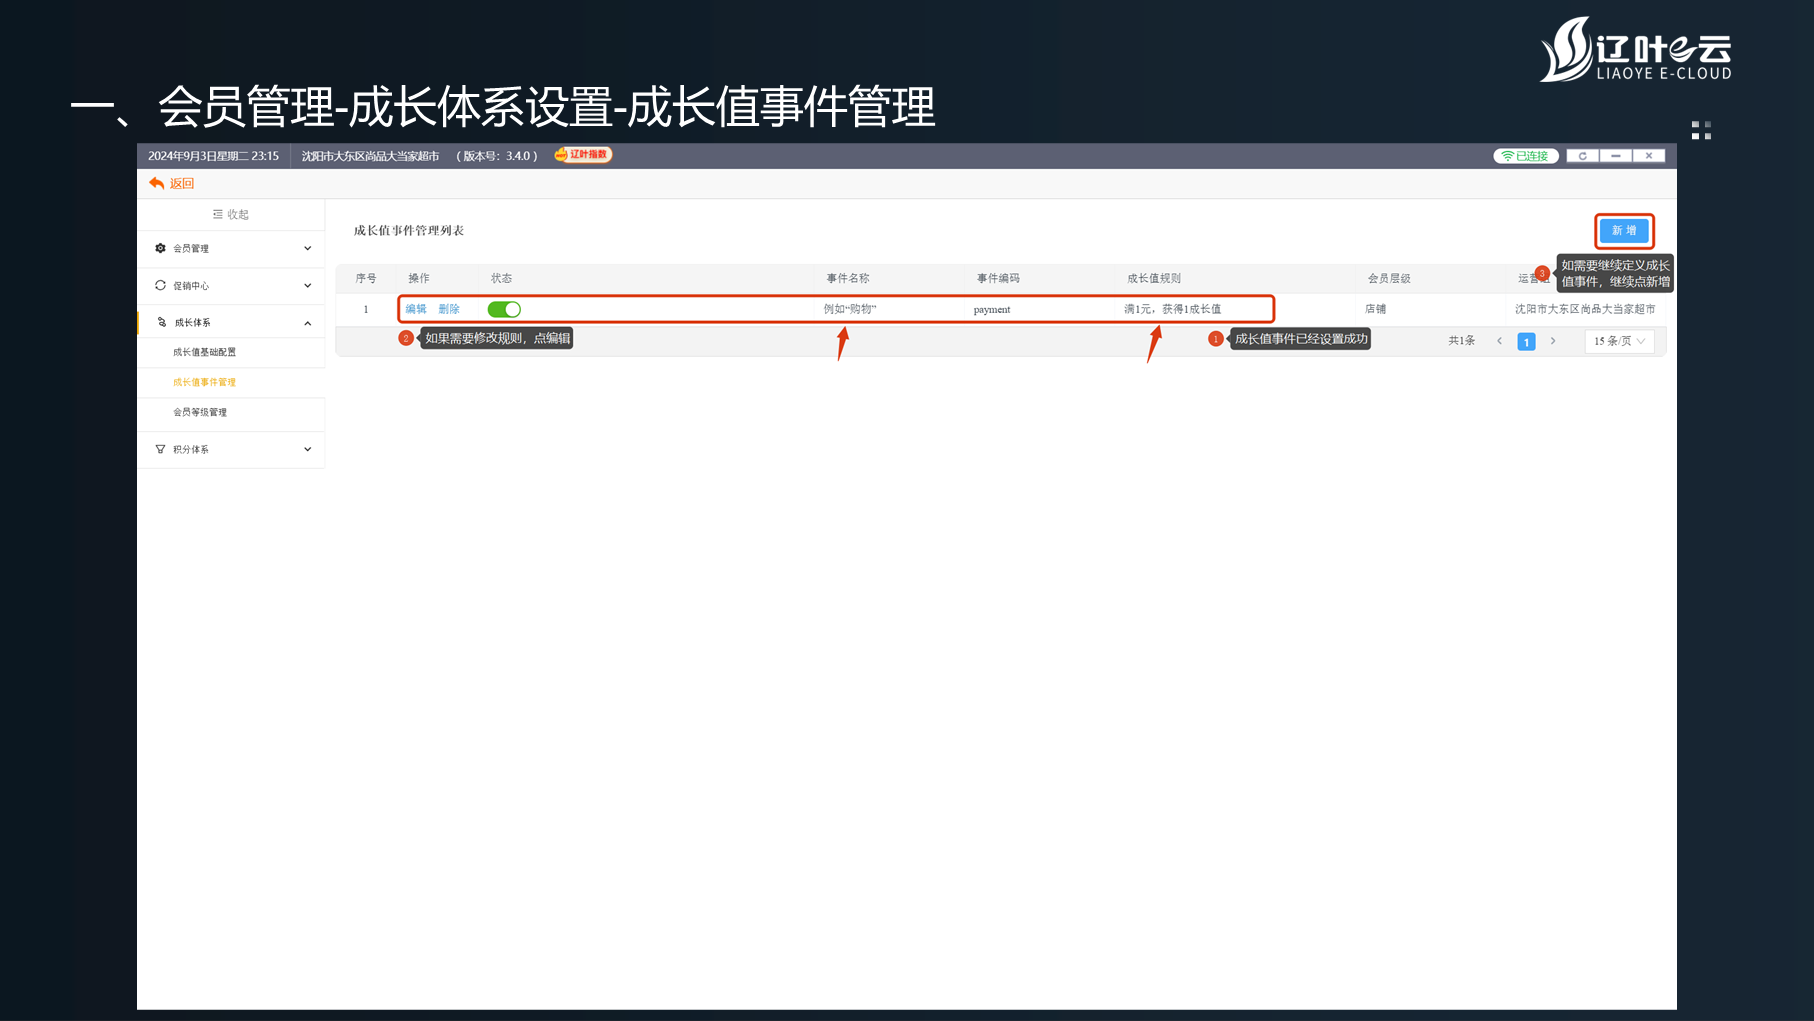The width and height of the screenshot is (1814, 1021).
Task: Click the 会员层级 column header
Action: point(1389,278)
